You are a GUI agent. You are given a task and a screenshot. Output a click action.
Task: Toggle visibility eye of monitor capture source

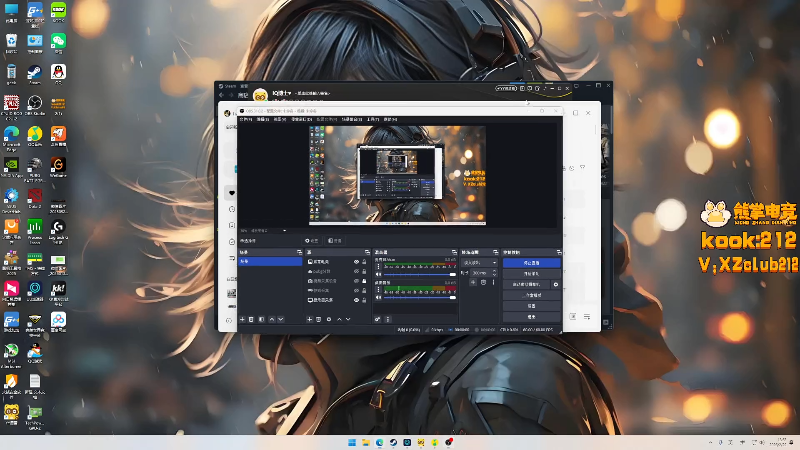(x=356, y=300)
